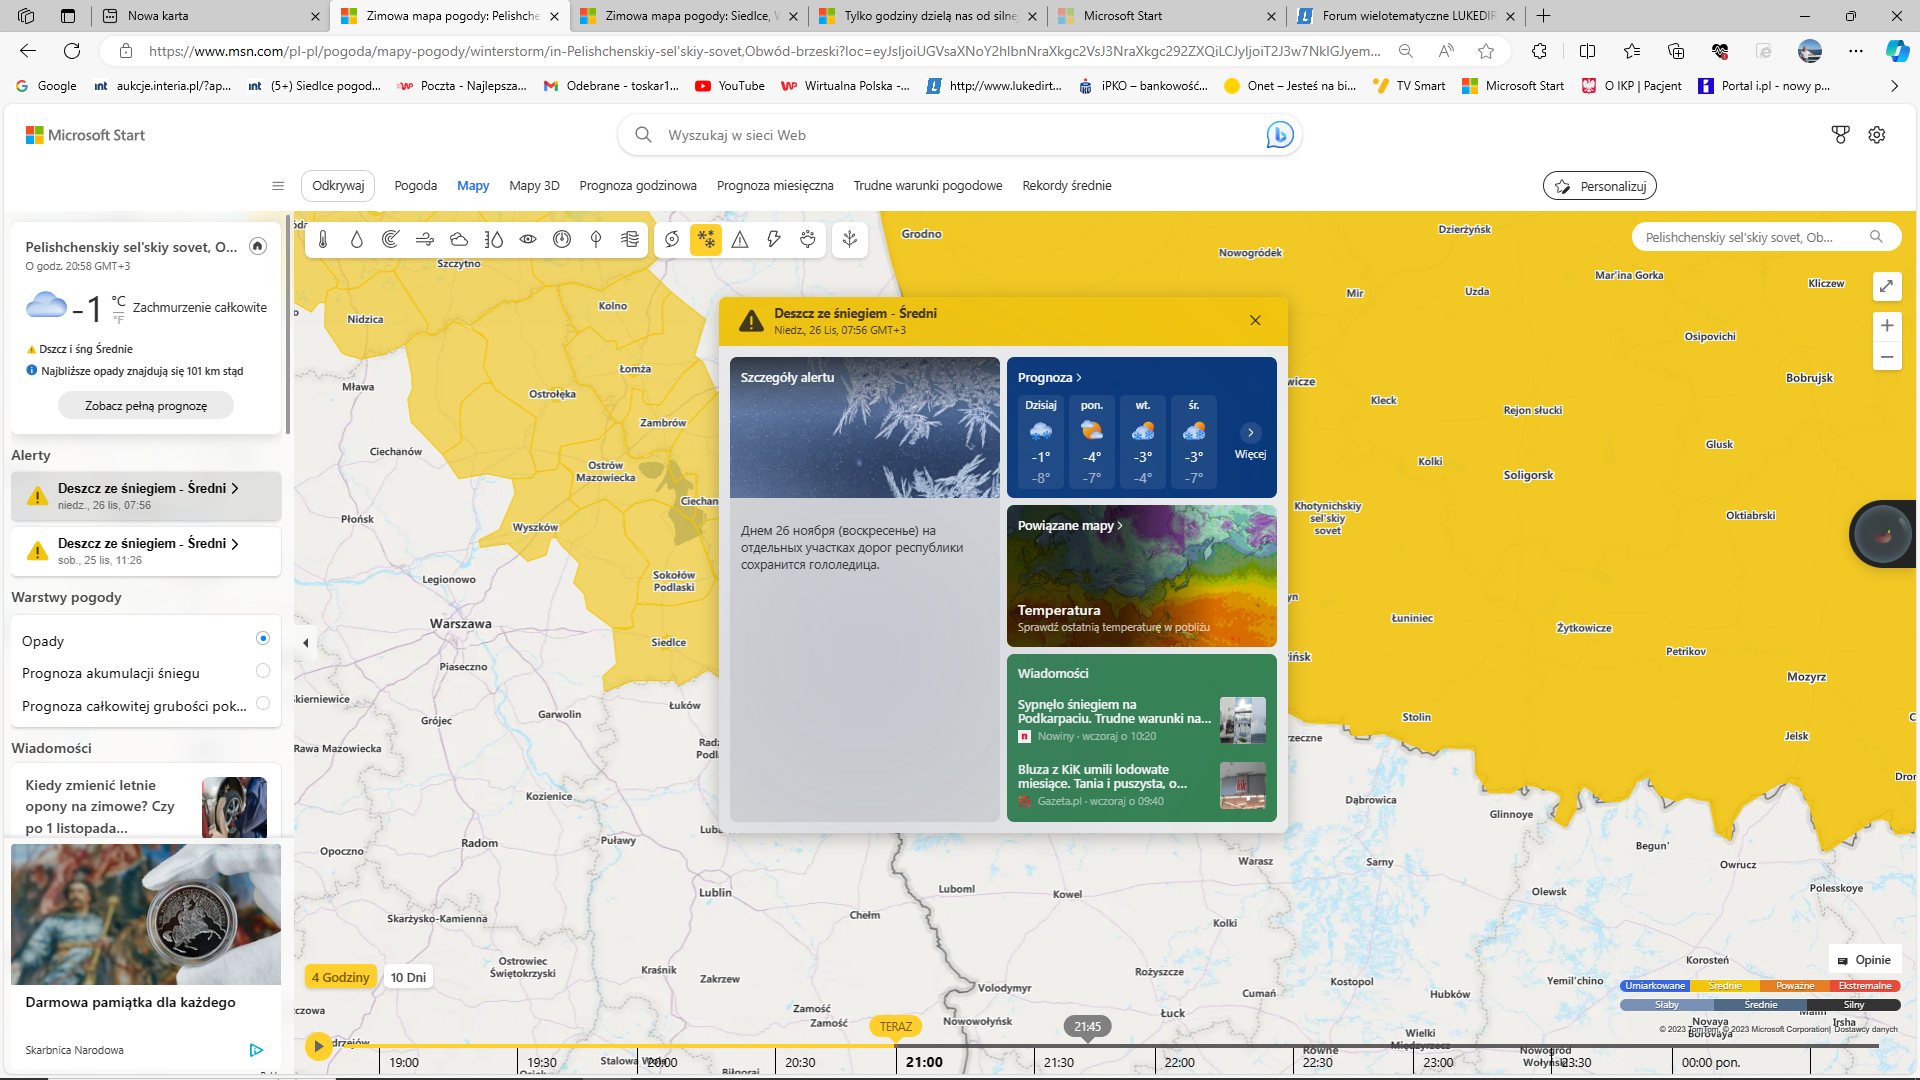
Task: Select the lightning map icon
Action: 774,239
